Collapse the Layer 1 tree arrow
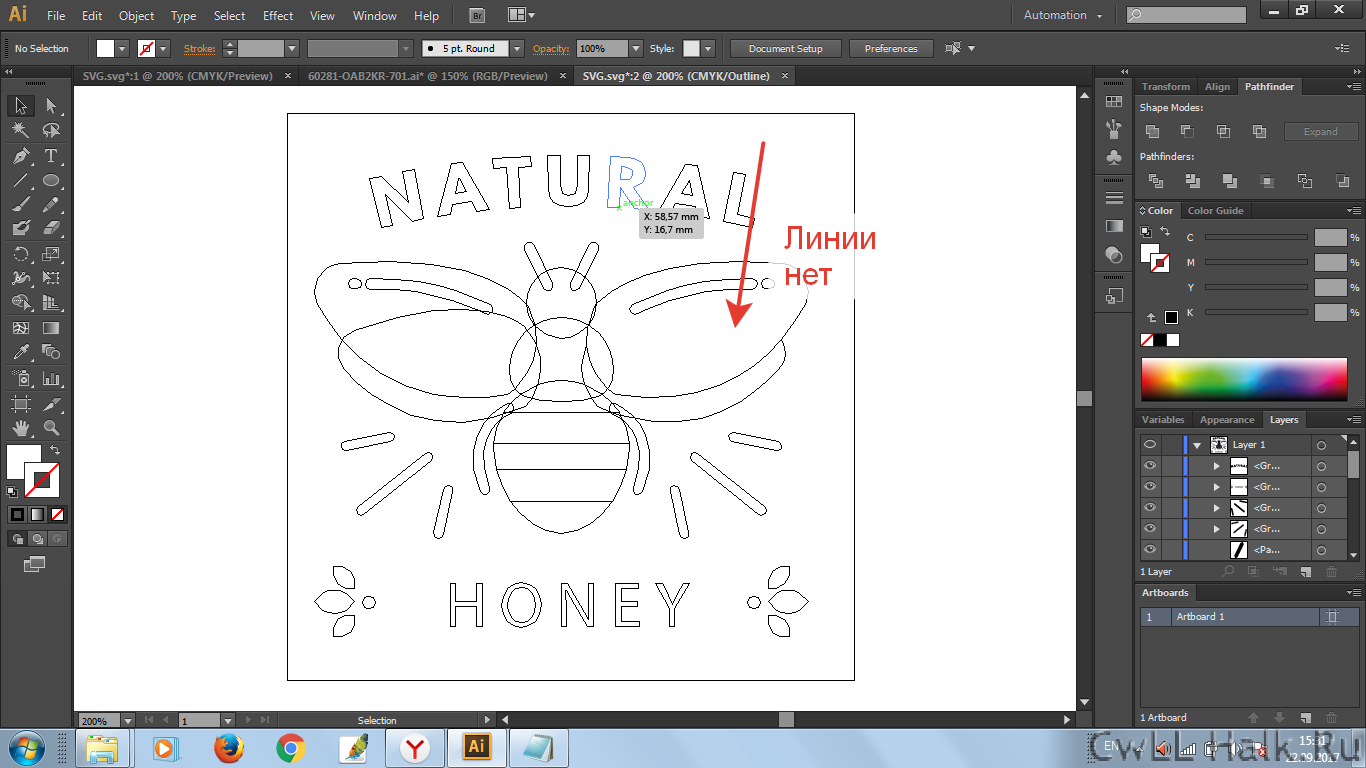Screen dimensions: 1366x768 click(1197, 445)
